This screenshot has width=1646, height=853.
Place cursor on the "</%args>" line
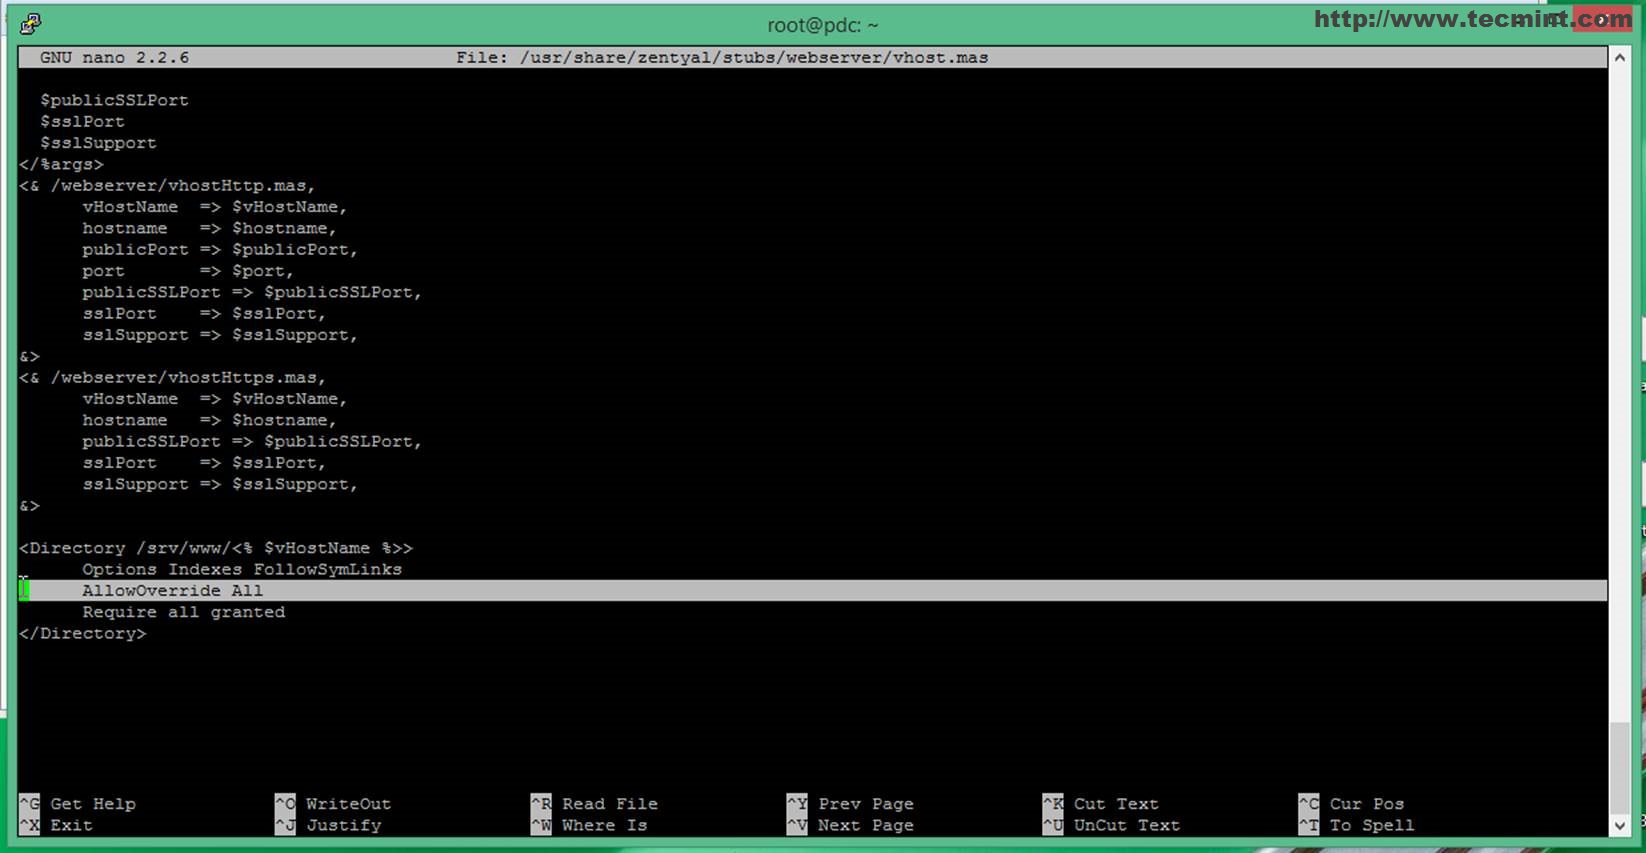click(x=61, y=164)
